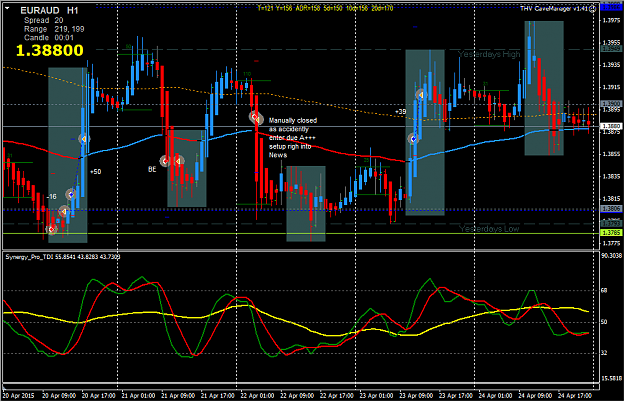Click the 20 Apr 2015 date label

click(x=18, y=396)
